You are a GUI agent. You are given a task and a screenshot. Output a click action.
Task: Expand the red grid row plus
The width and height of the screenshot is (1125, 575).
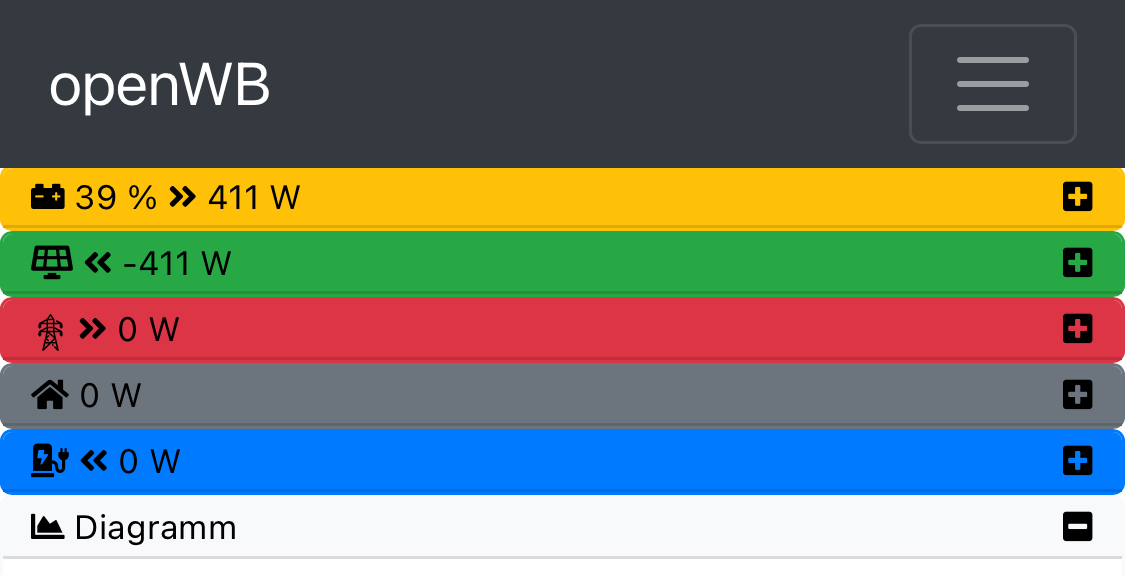(1077, 329)
